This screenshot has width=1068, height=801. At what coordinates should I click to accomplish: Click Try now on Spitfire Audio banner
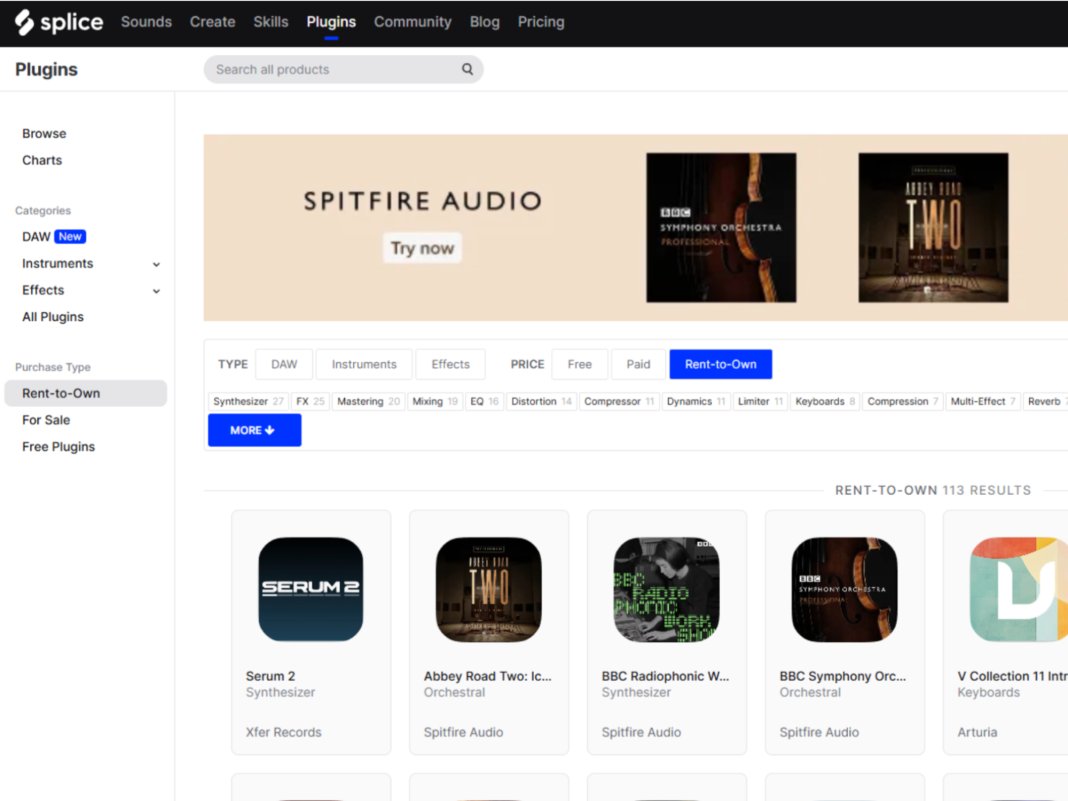point(422,248)
